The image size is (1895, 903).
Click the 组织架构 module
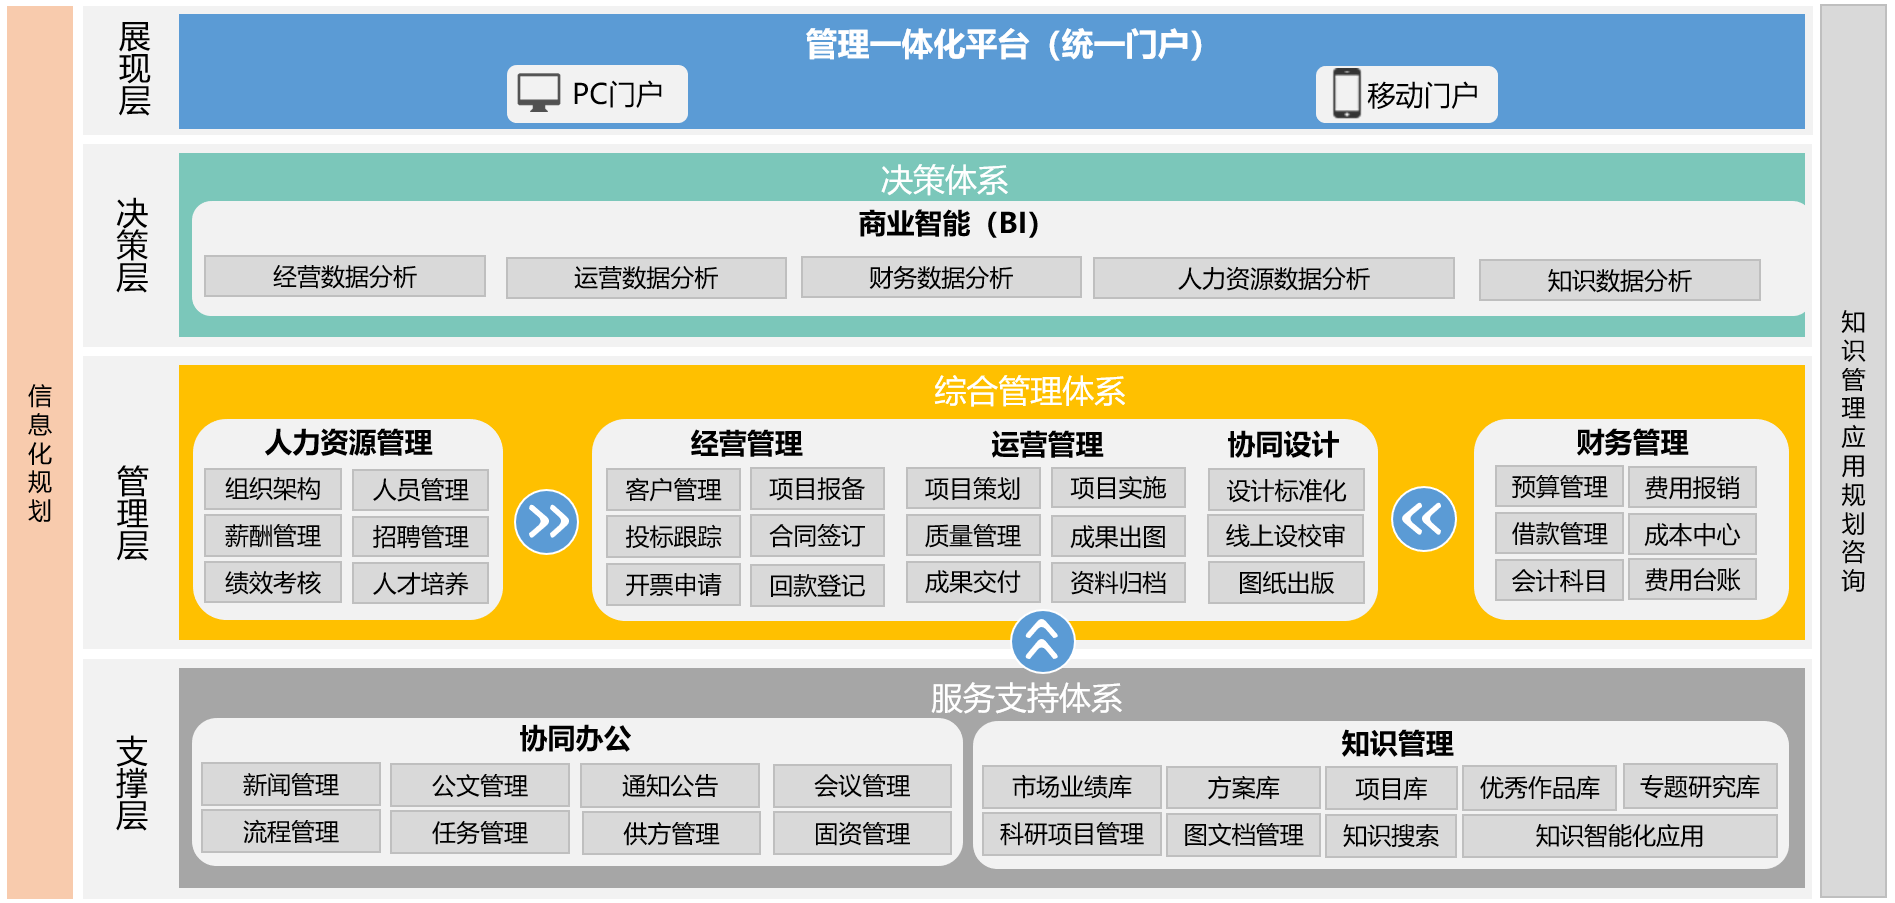click(x=273, y=489)
